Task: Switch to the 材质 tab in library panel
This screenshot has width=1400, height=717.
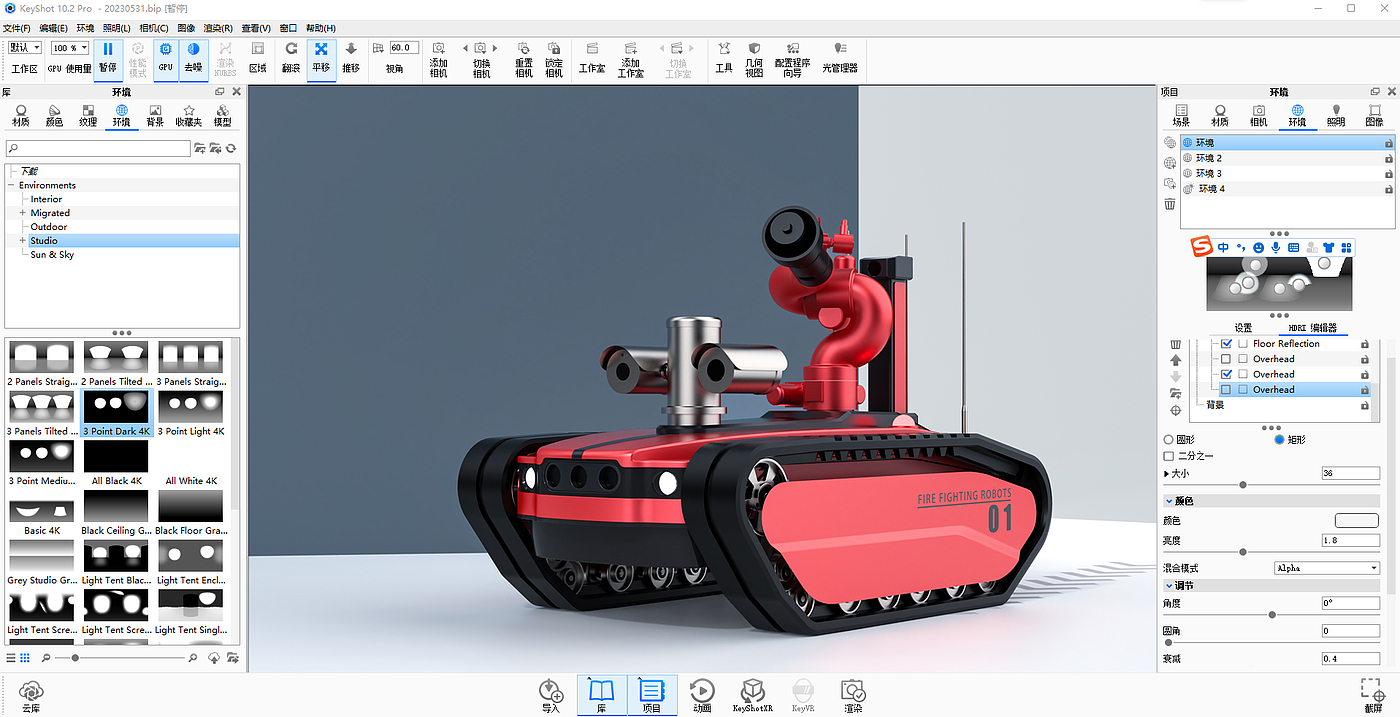Action: point(20,116)
